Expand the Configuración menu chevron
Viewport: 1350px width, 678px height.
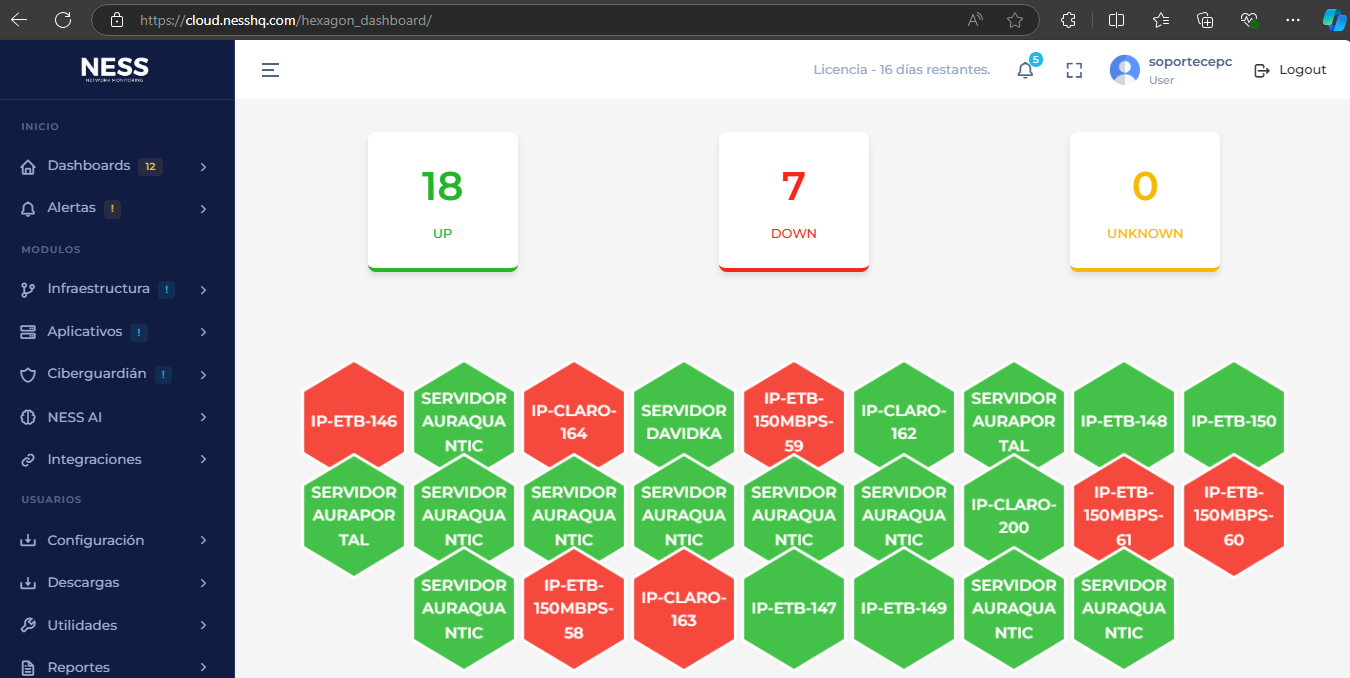(x=203, y=540)
